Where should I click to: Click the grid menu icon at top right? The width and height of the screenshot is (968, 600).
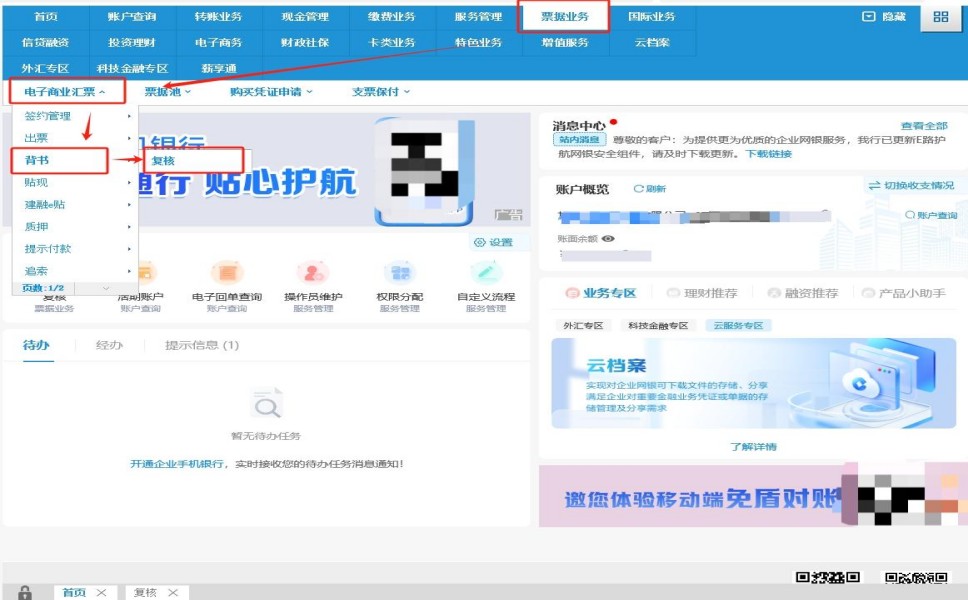click(940, 17)
